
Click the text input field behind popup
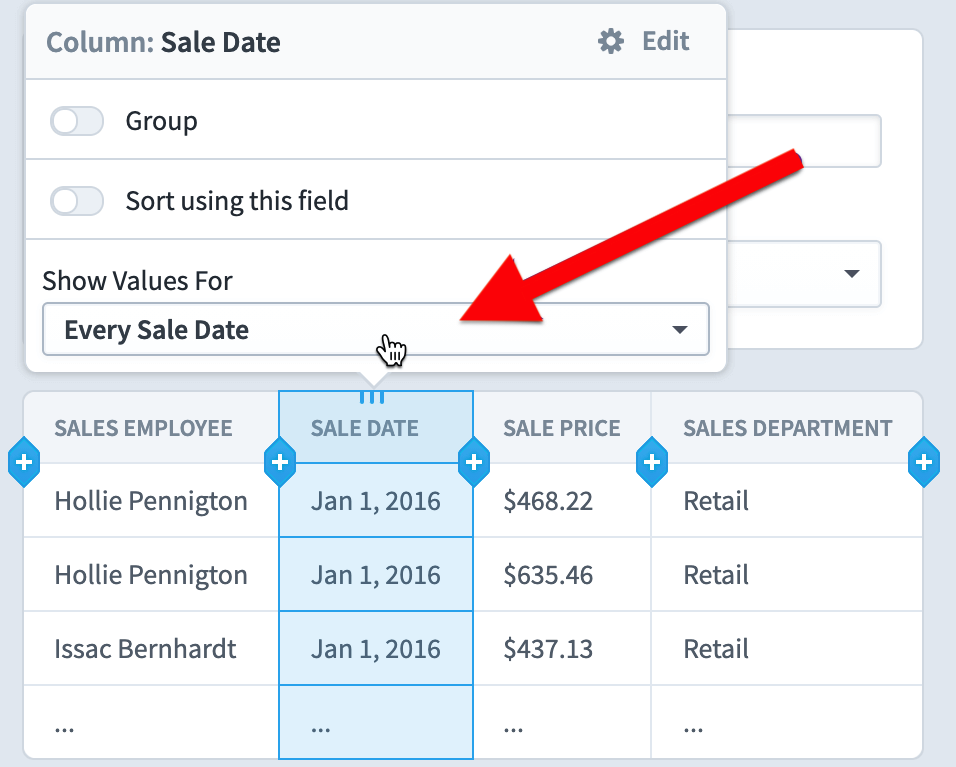pos(804,141)
